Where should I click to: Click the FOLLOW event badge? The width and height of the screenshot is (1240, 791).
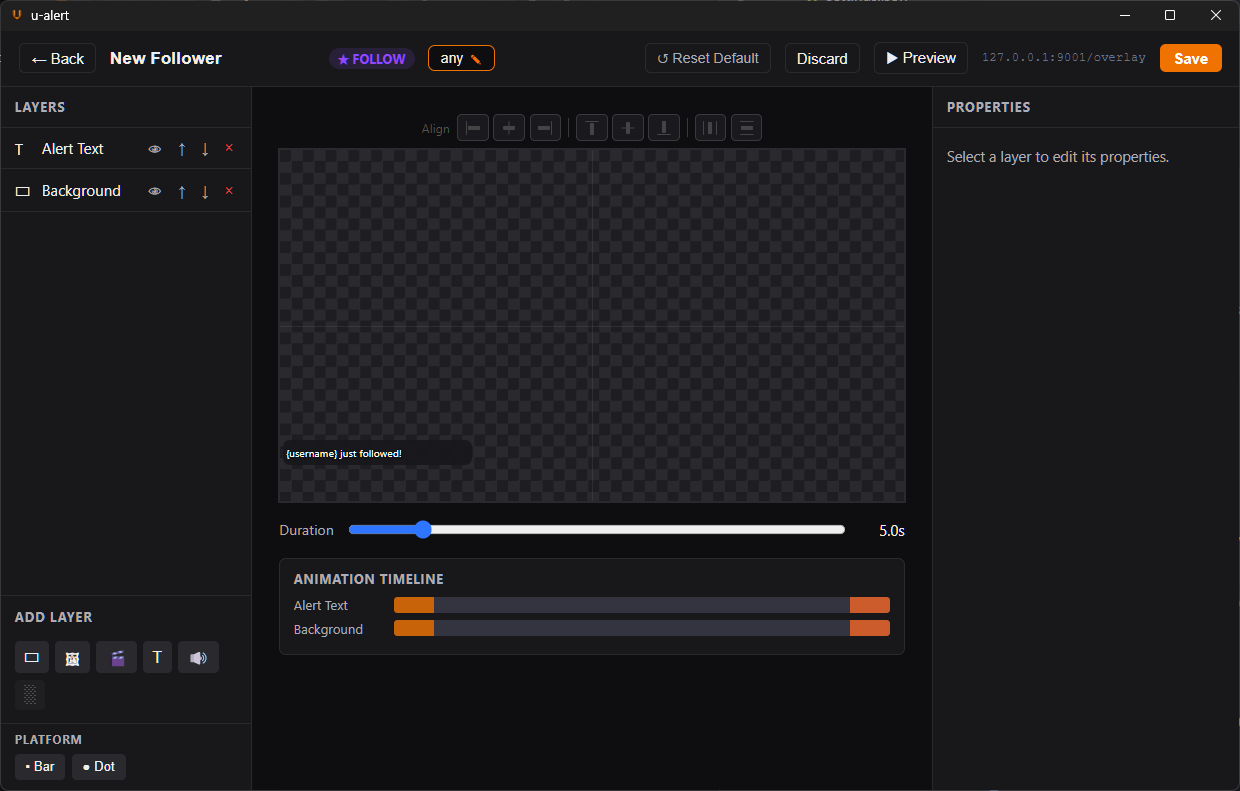pyautogui.click(x=372, y=59)
